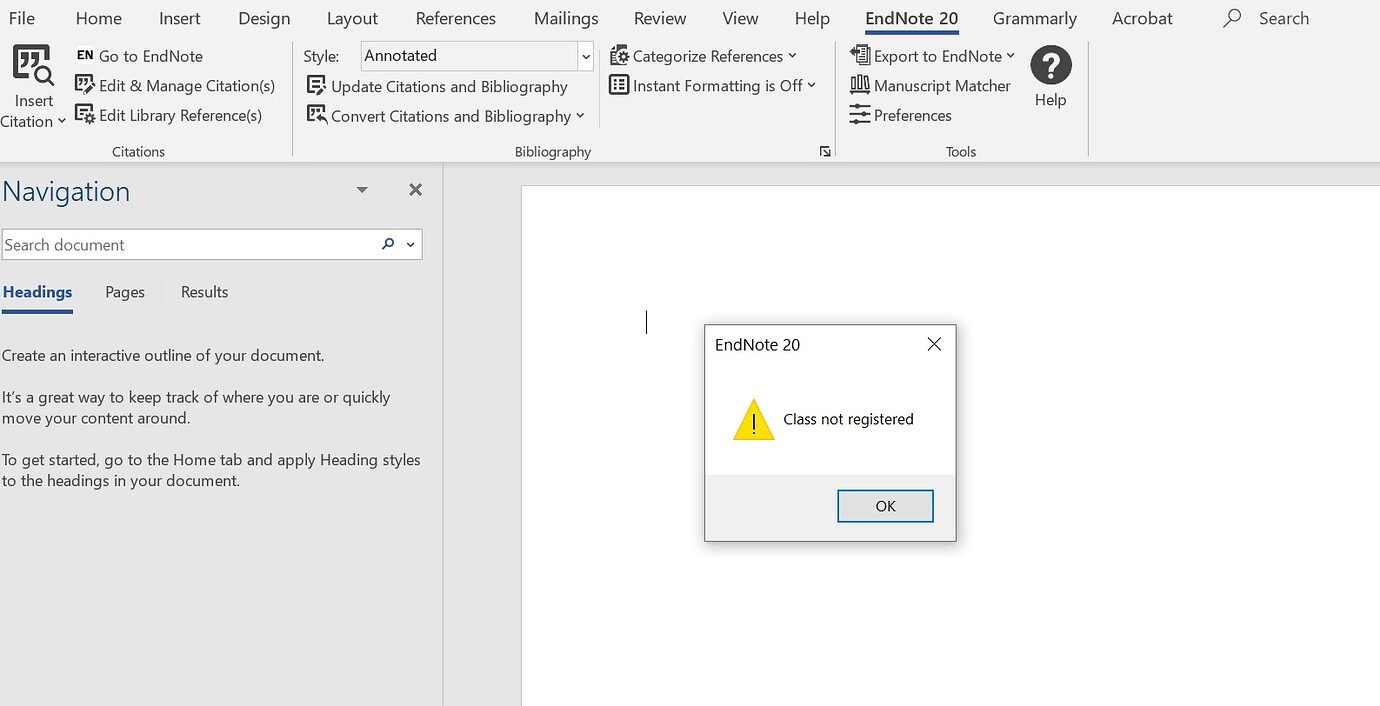
Task: Open the Bibliography dialog launcher
Action: tap(825, 151)
